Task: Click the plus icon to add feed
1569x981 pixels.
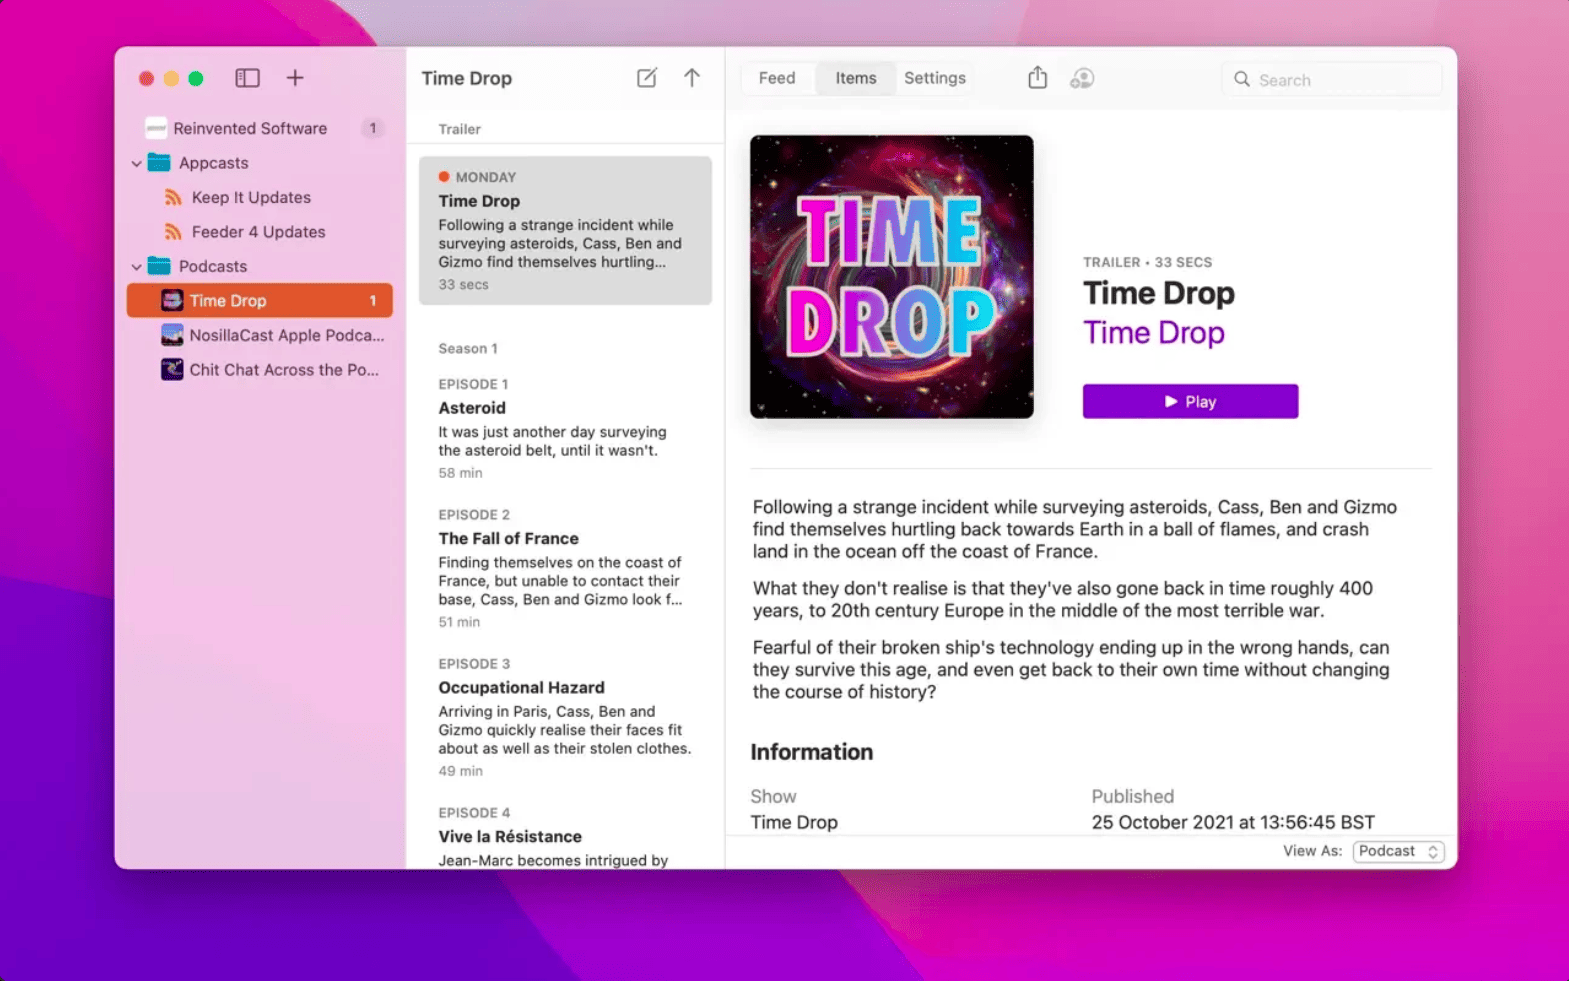Action: [295, 78]
